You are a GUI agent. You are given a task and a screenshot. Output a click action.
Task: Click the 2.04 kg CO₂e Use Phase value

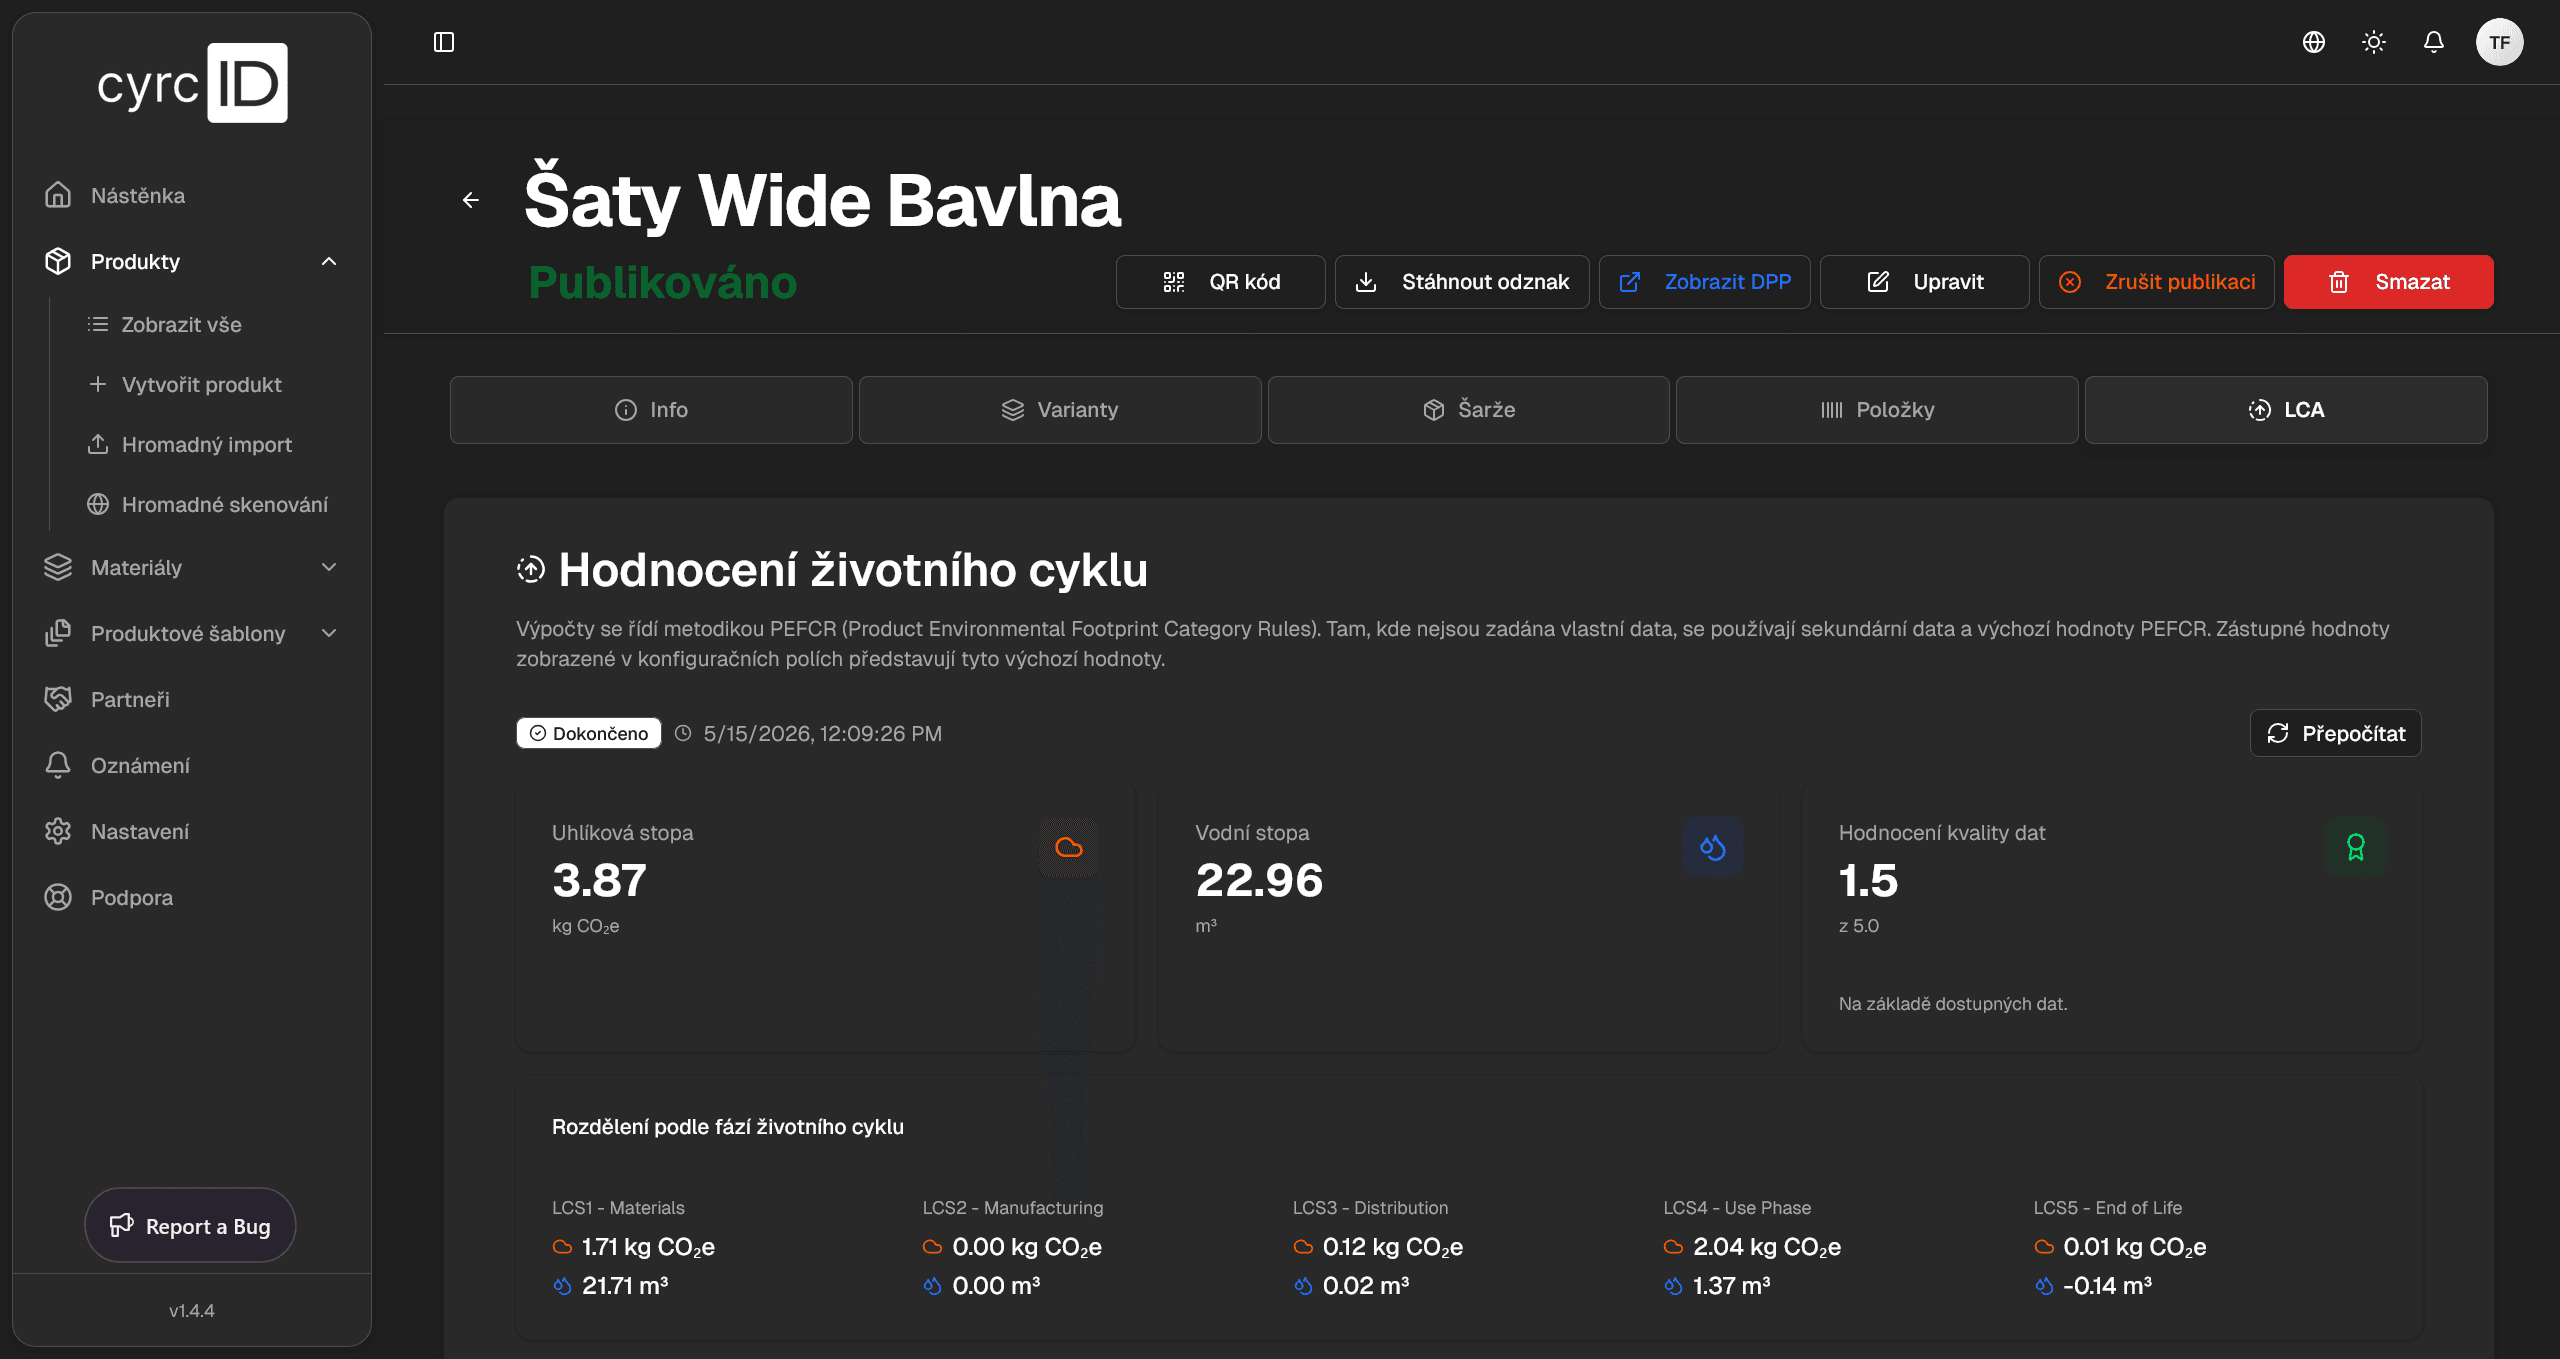click(1767, 1247)
